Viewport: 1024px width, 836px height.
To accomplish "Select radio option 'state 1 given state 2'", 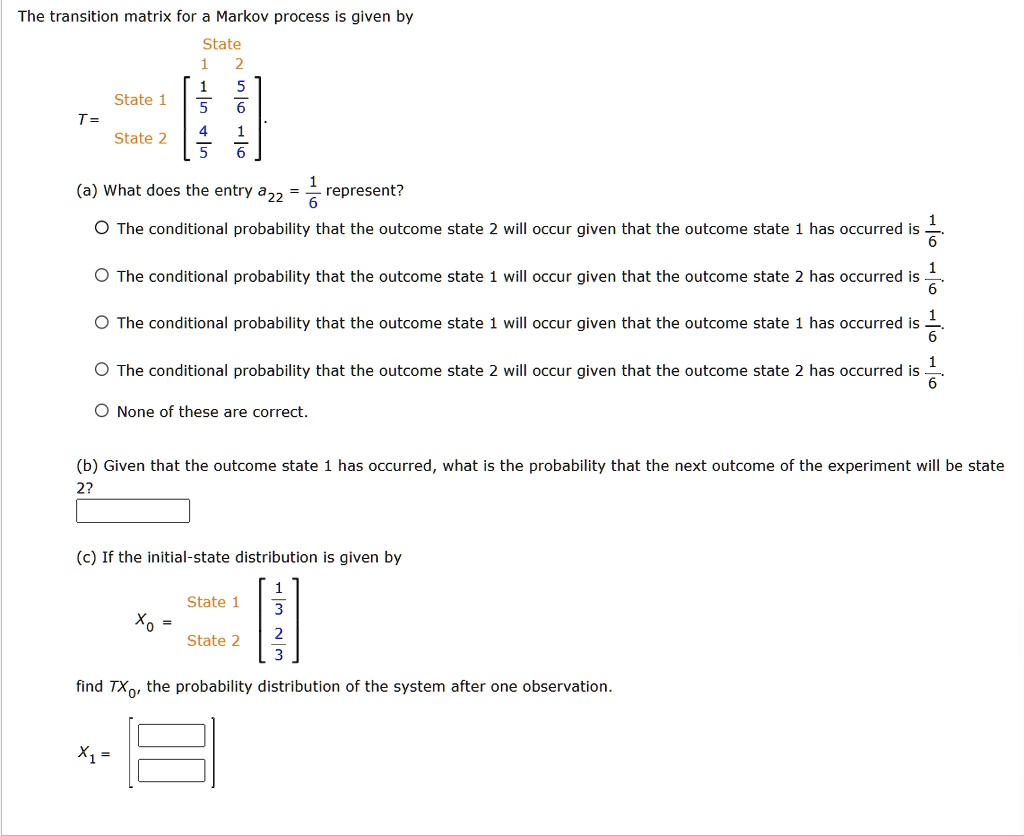I will coord(102,275).
